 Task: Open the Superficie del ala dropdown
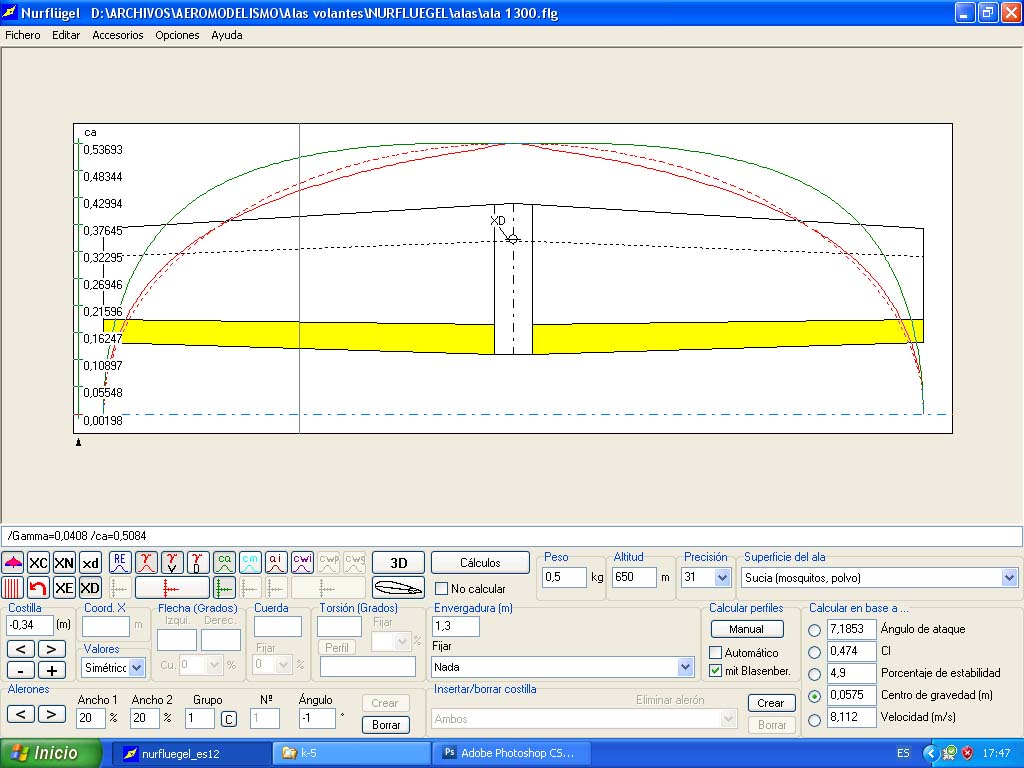(1009, 578)
